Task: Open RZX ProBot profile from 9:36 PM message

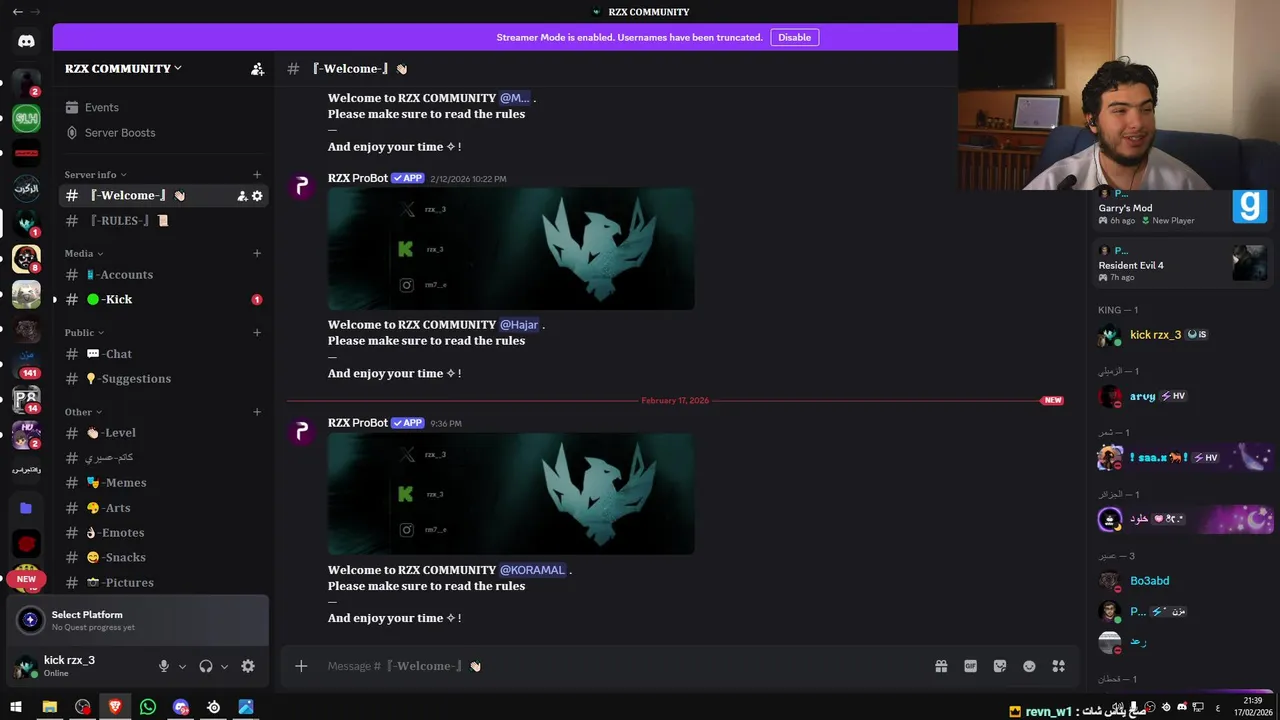Action: point(357,423)
